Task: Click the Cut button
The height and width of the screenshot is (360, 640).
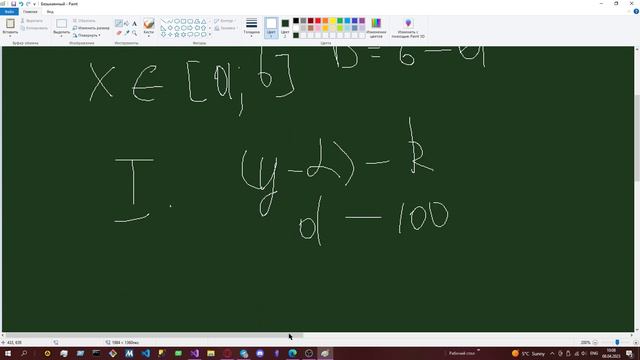Action: [x=32, y=20]
